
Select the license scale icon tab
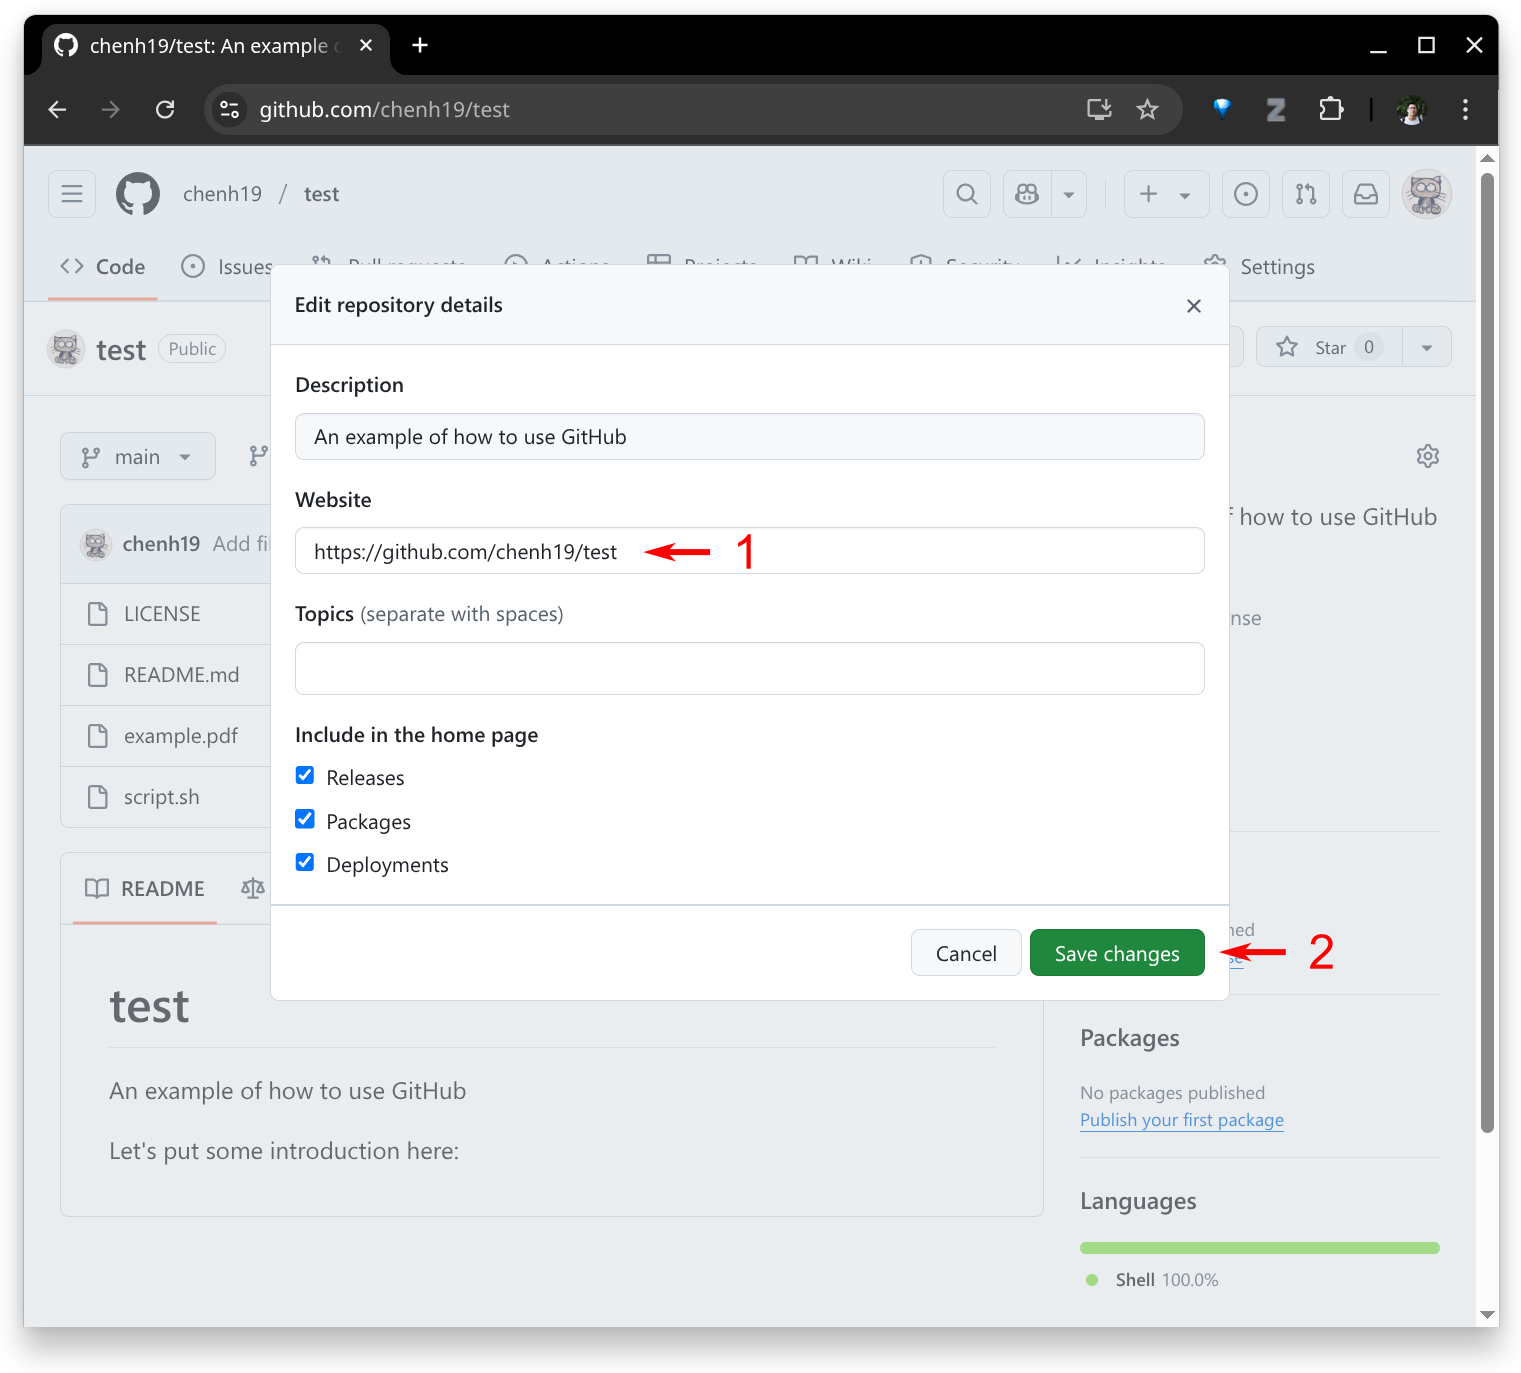click(253, 888)
